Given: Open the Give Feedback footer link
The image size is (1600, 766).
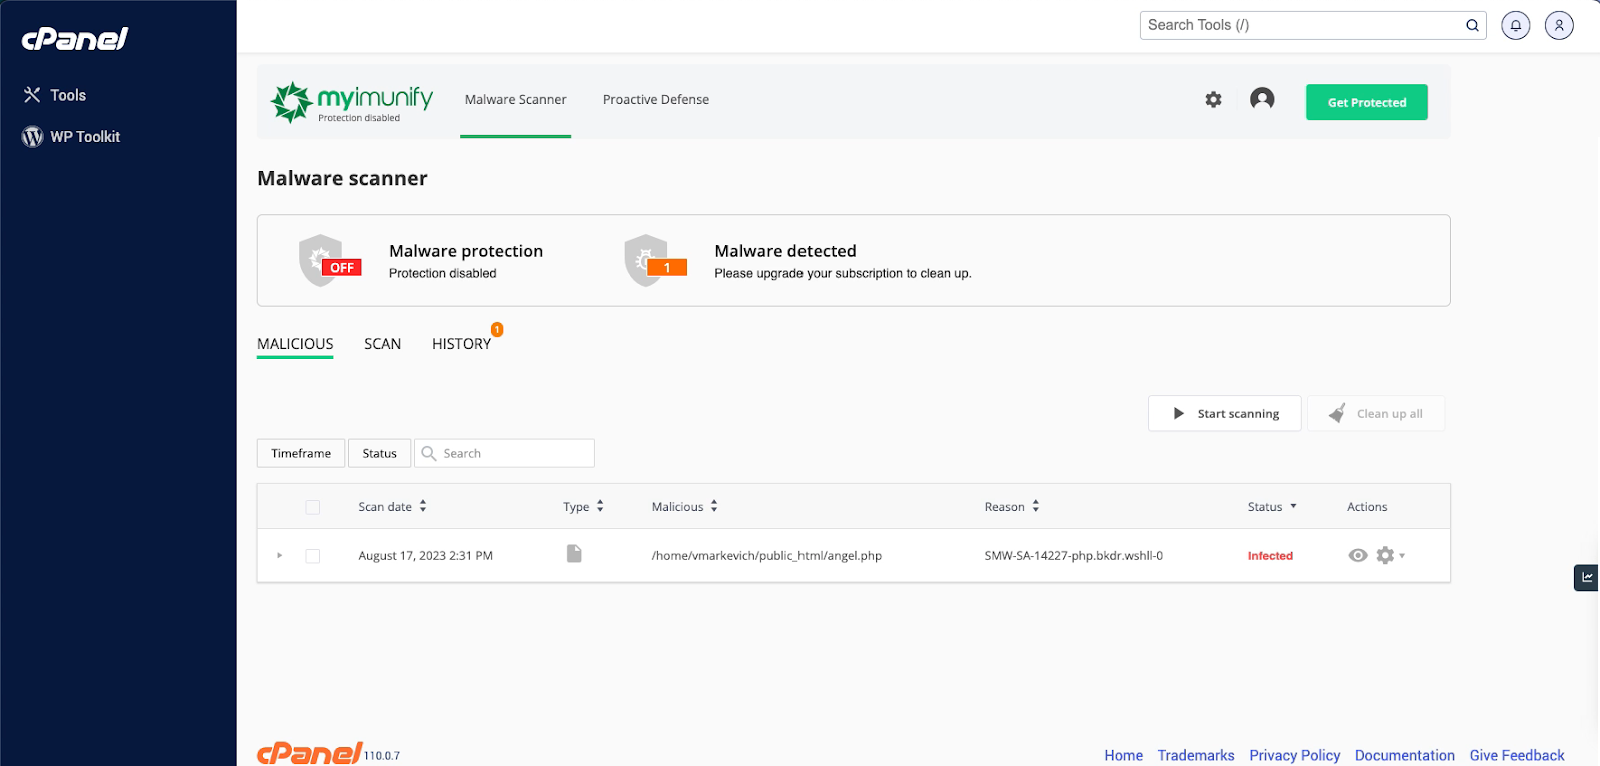Looking at the screenshot, I should coord(1516,755).
